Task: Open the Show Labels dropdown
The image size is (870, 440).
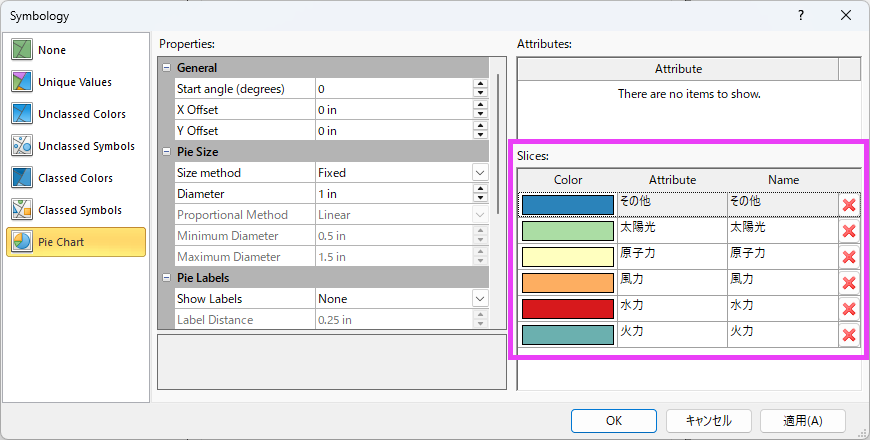Action: click(480, 299)
